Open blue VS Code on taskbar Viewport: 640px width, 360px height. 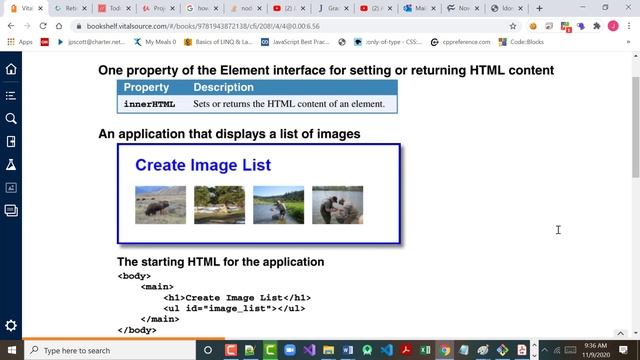(387, 350)
